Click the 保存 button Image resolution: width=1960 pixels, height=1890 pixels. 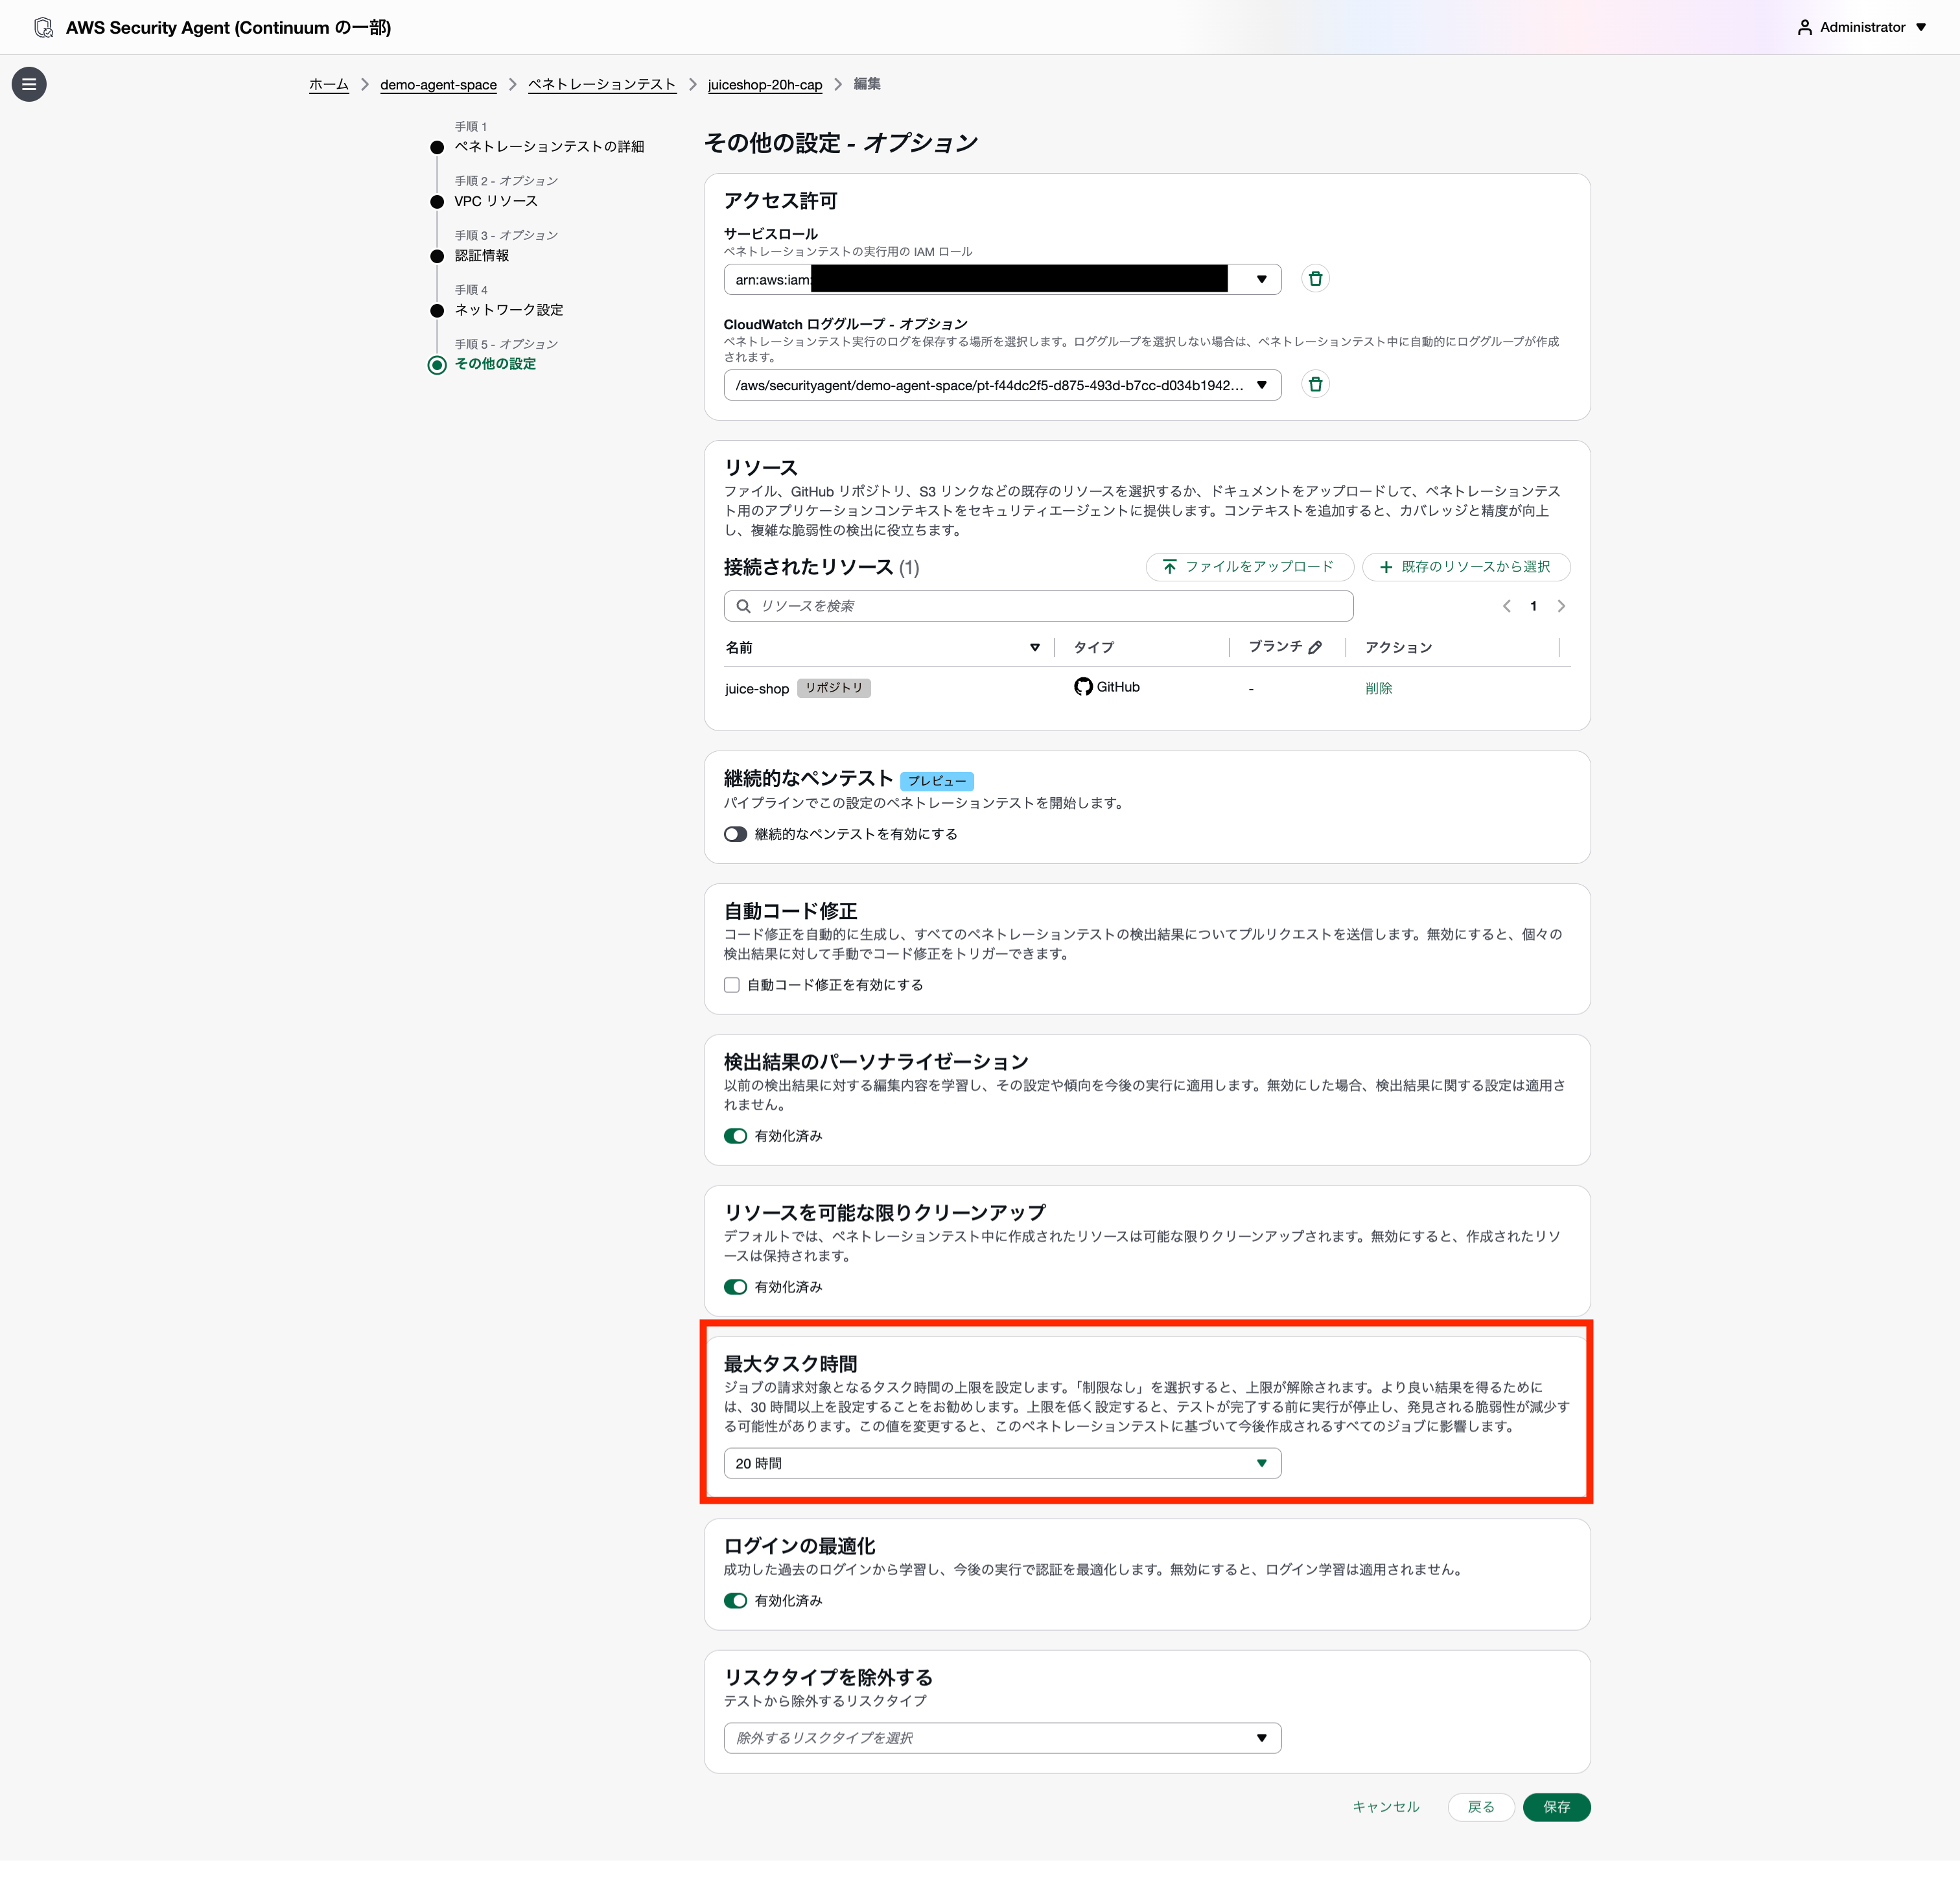tap(1556, 1807)
